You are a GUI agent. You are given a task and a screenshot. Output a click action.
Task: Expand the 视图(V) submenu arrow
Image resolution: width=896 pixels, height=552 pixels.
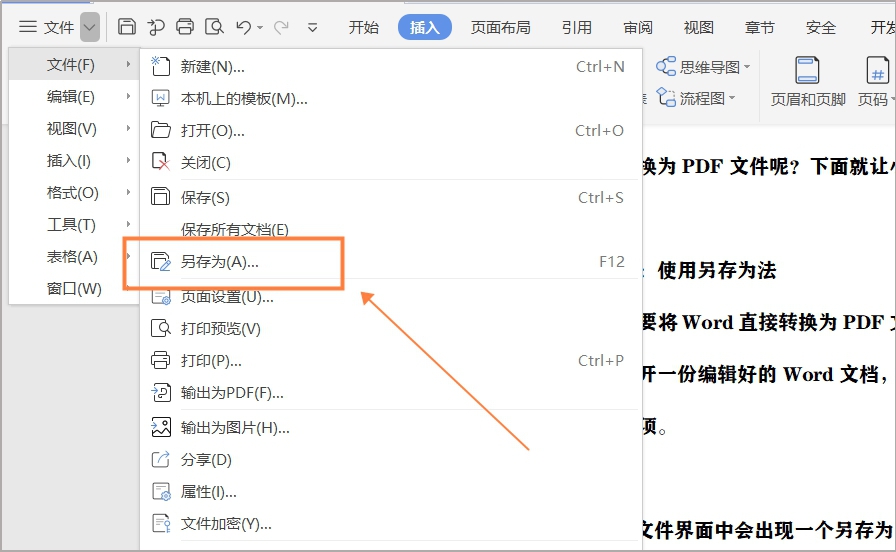tap(129, 129)
